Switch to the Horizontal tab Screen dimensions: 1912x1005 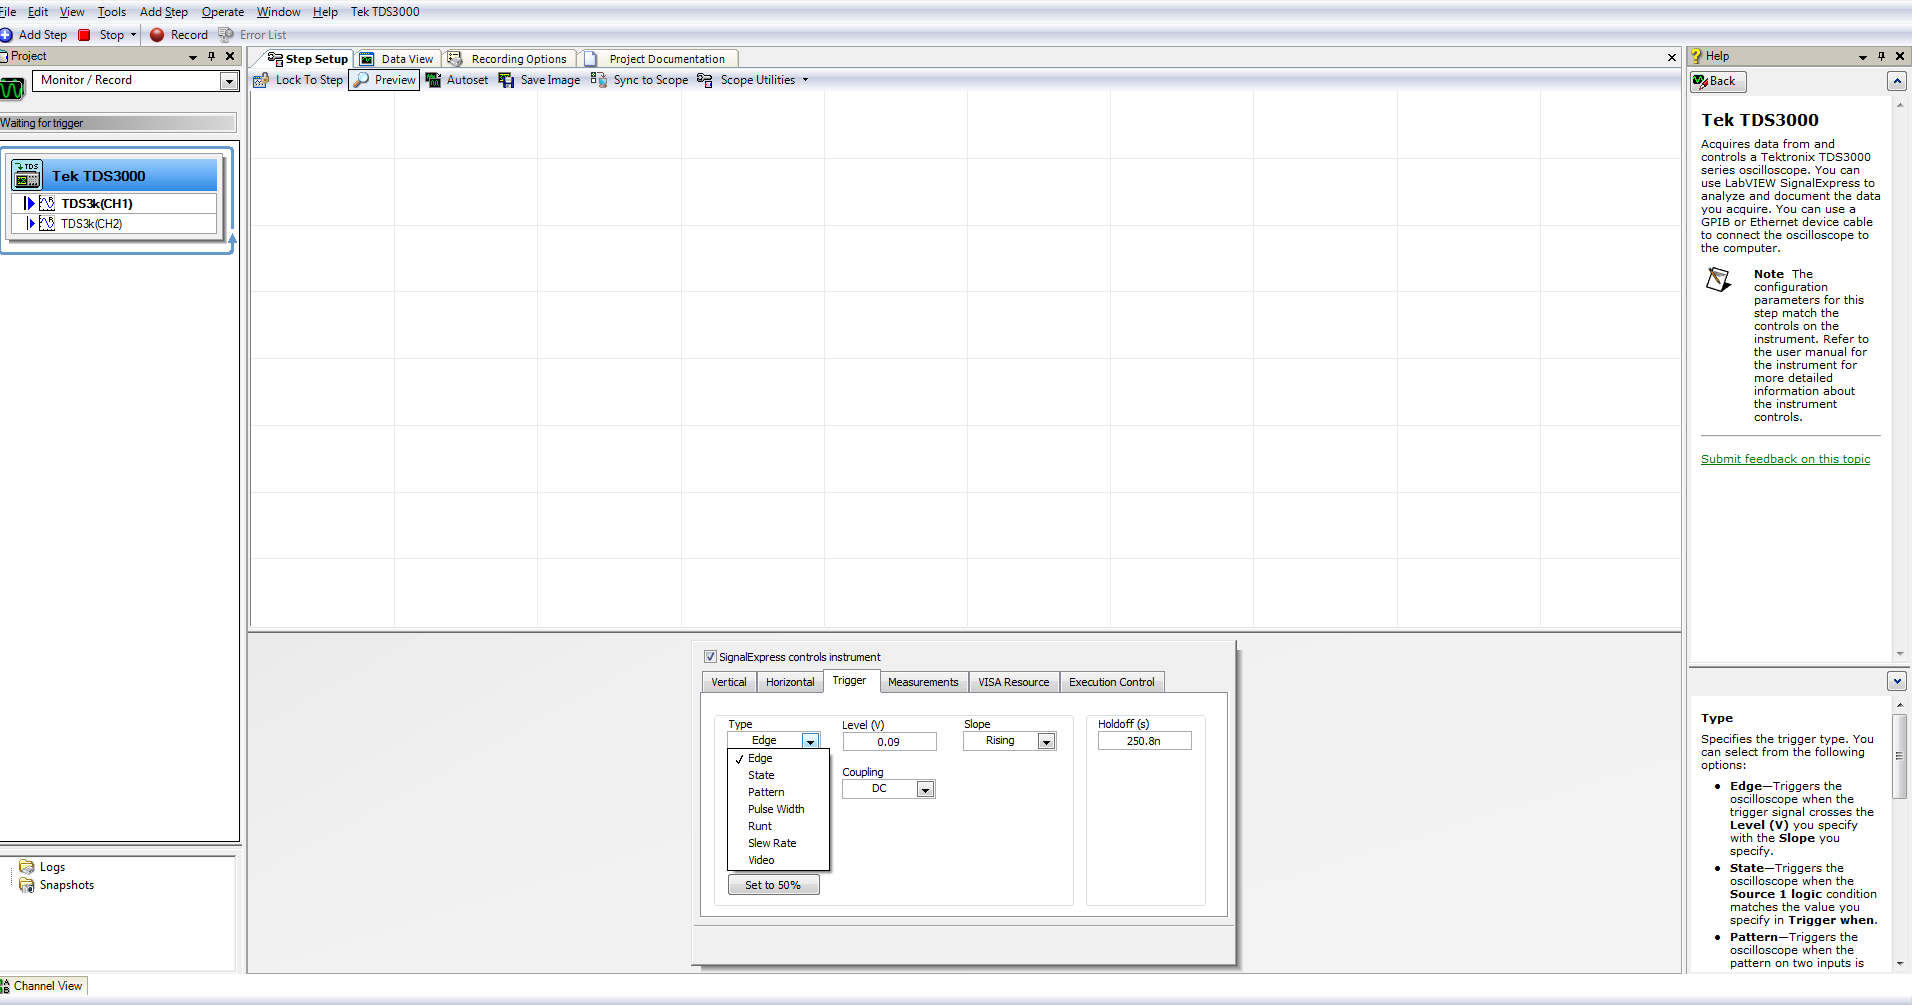(x=790, y=682)
